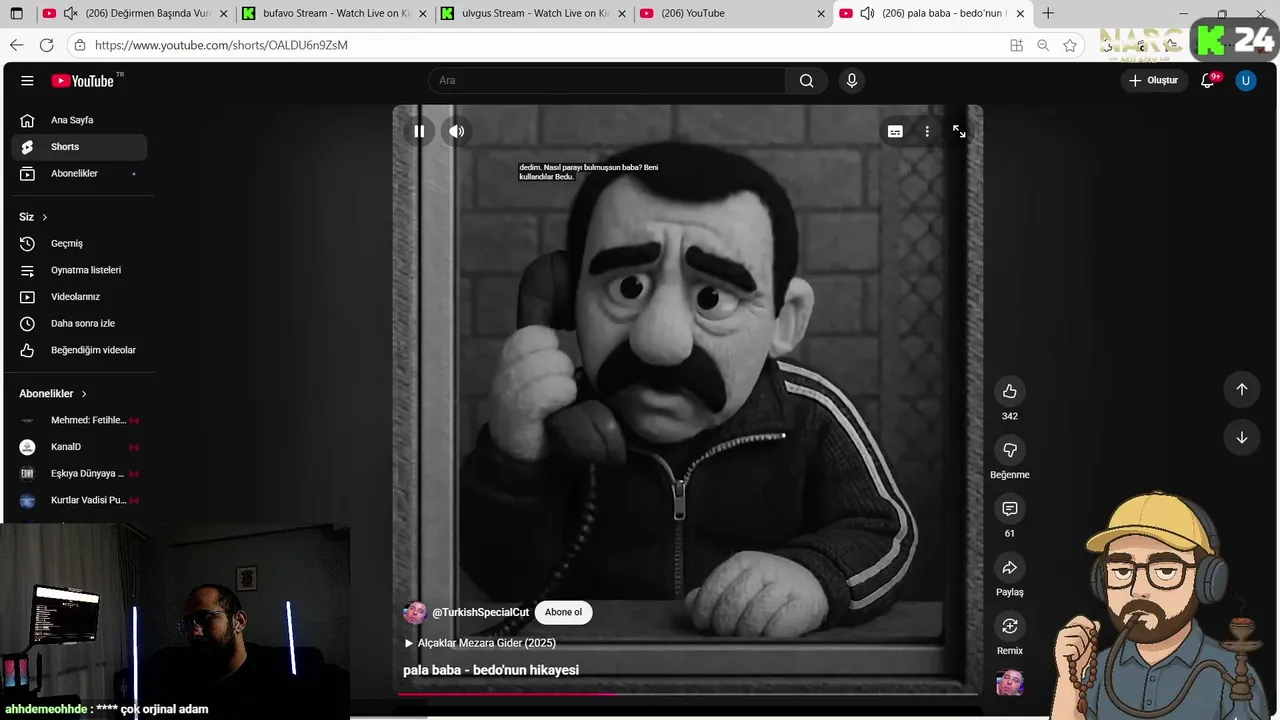Viewport: 1280px width, 720px height.
Task: Open Mehmed: Fetihle... subscription channel
Action: (79, 421)
